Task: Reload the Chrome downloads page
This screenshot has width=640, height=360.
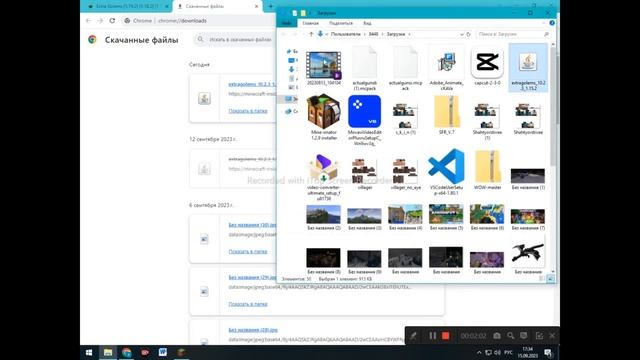Action: (112, 20)
